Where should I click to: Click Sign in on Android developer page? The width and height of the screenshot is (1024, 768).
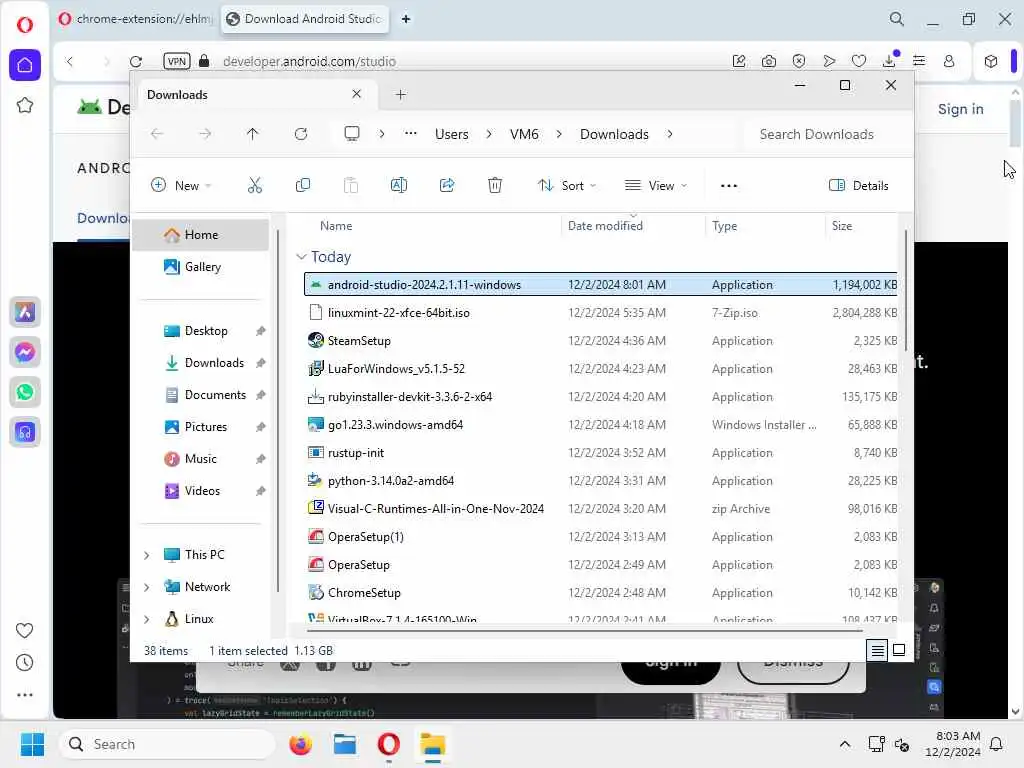[x=961, y=109]
